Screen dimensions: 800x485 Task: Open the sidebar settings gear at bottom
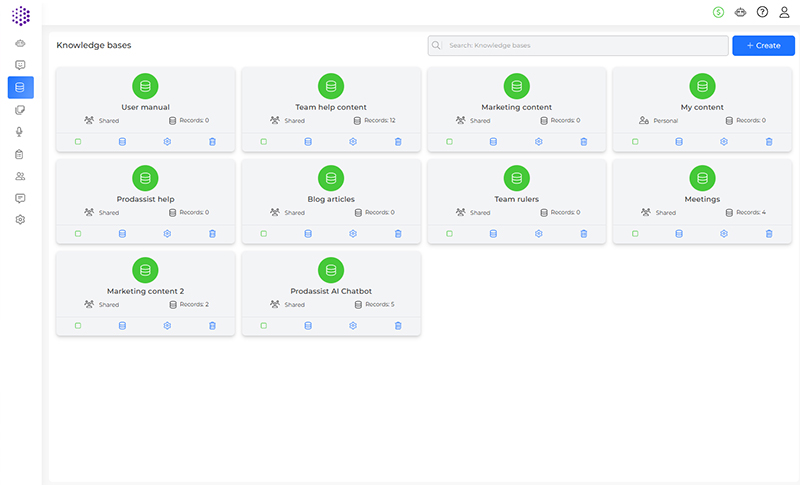click(20, 219)
